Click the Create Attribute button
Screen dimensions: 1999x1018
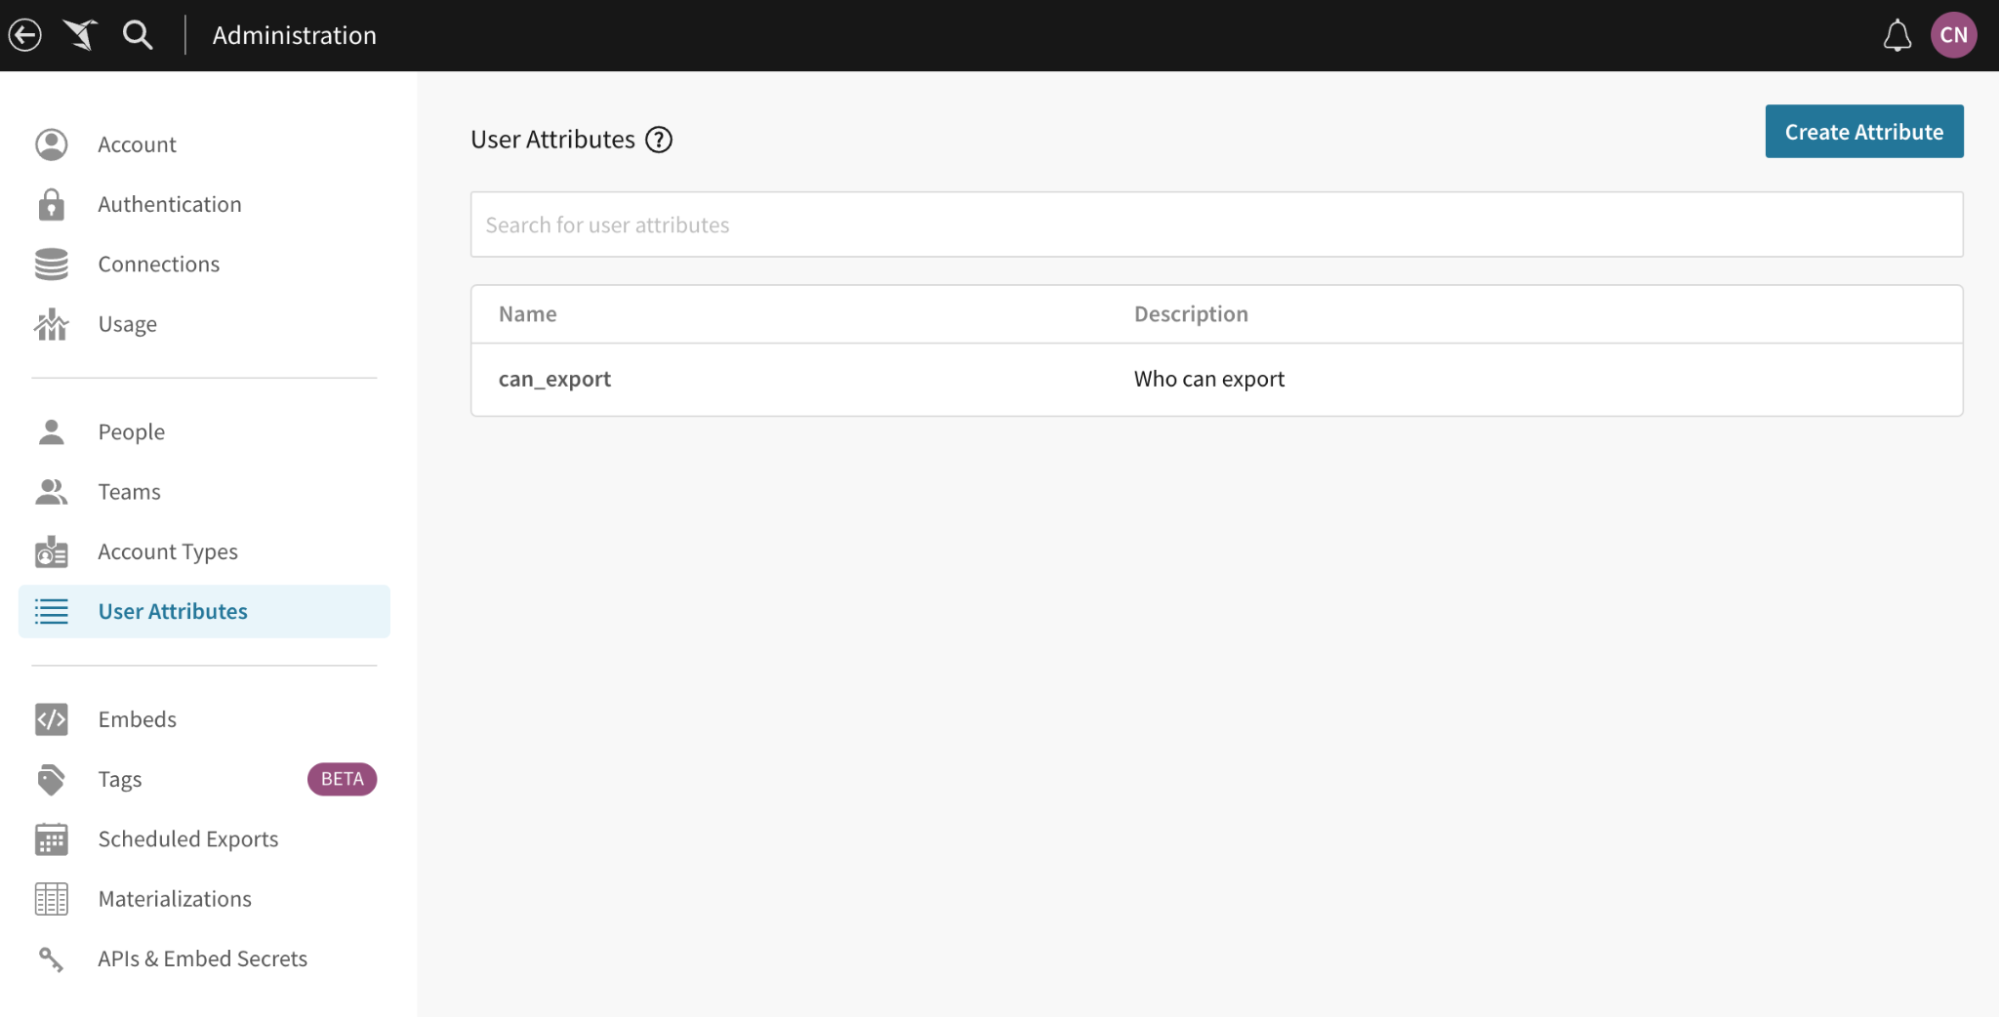pyautogui.click(x=1864, y=131)
